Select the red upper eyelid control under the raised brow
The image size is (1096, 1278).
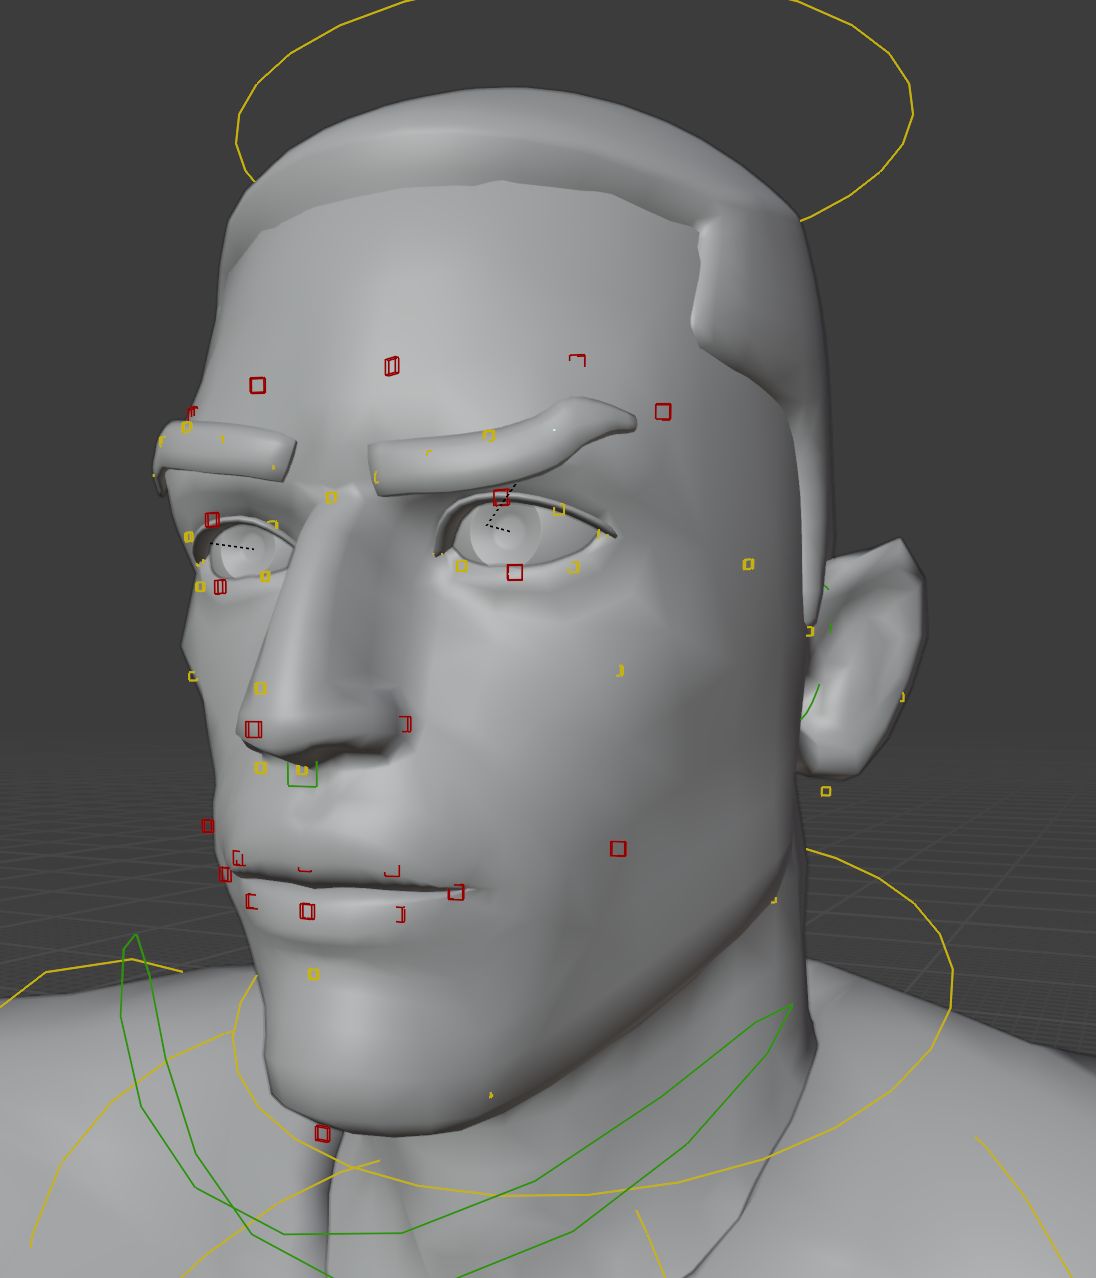point(501,497)
